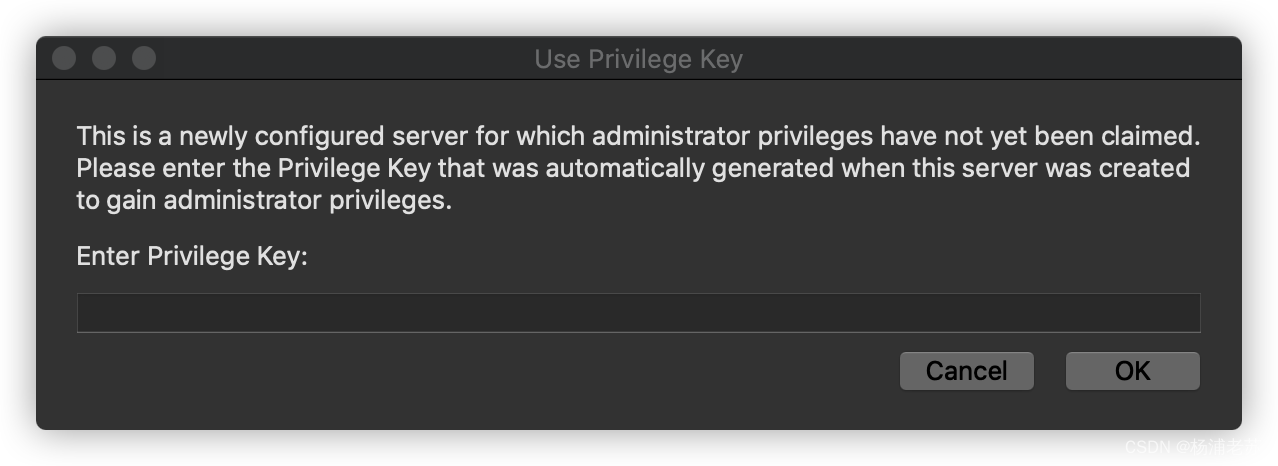Abort claiming admin privileges via Cancel

(x=966, y=371)
